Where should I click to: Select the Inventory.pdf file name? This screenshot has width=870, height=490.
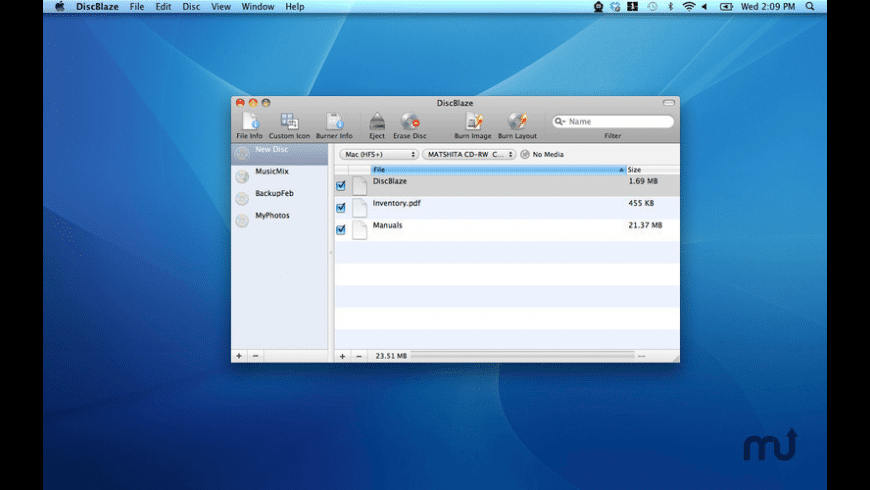(x=397, y=203)
